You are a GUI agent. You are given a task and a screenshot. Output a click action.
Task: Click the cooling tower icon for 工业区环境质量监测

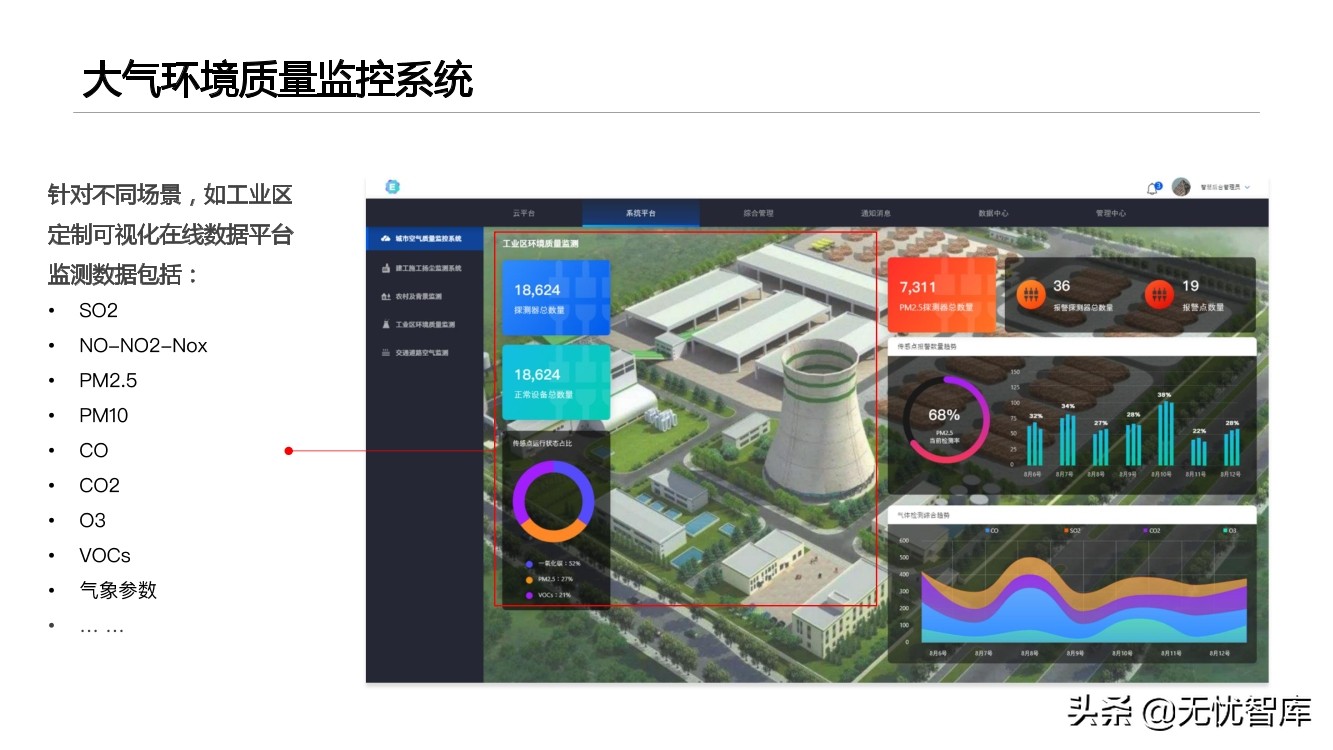tap(385, 324)
